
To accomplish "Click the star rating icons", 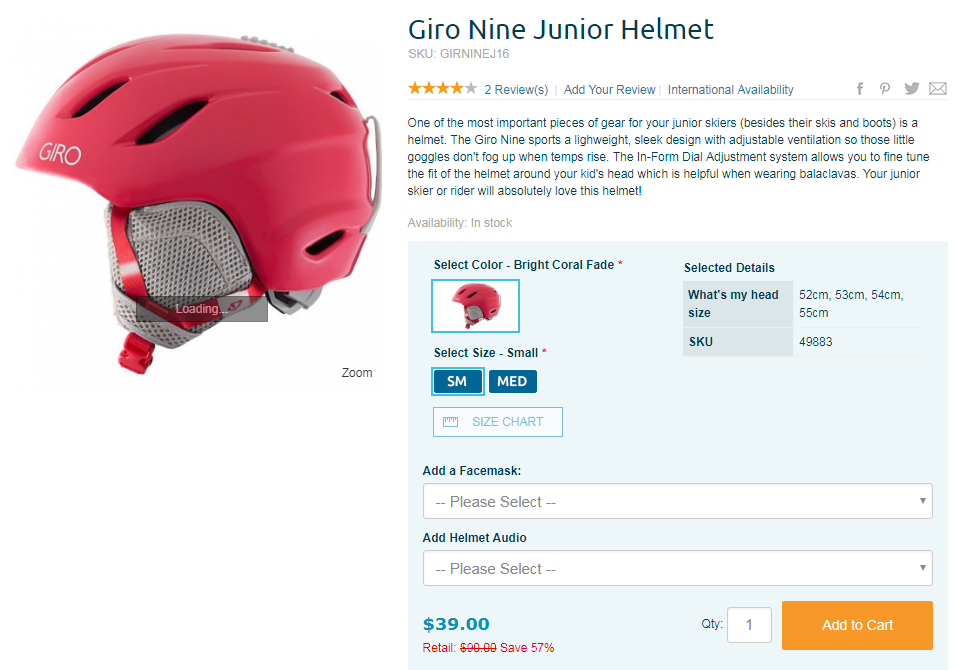I will (x=442, y=89).
